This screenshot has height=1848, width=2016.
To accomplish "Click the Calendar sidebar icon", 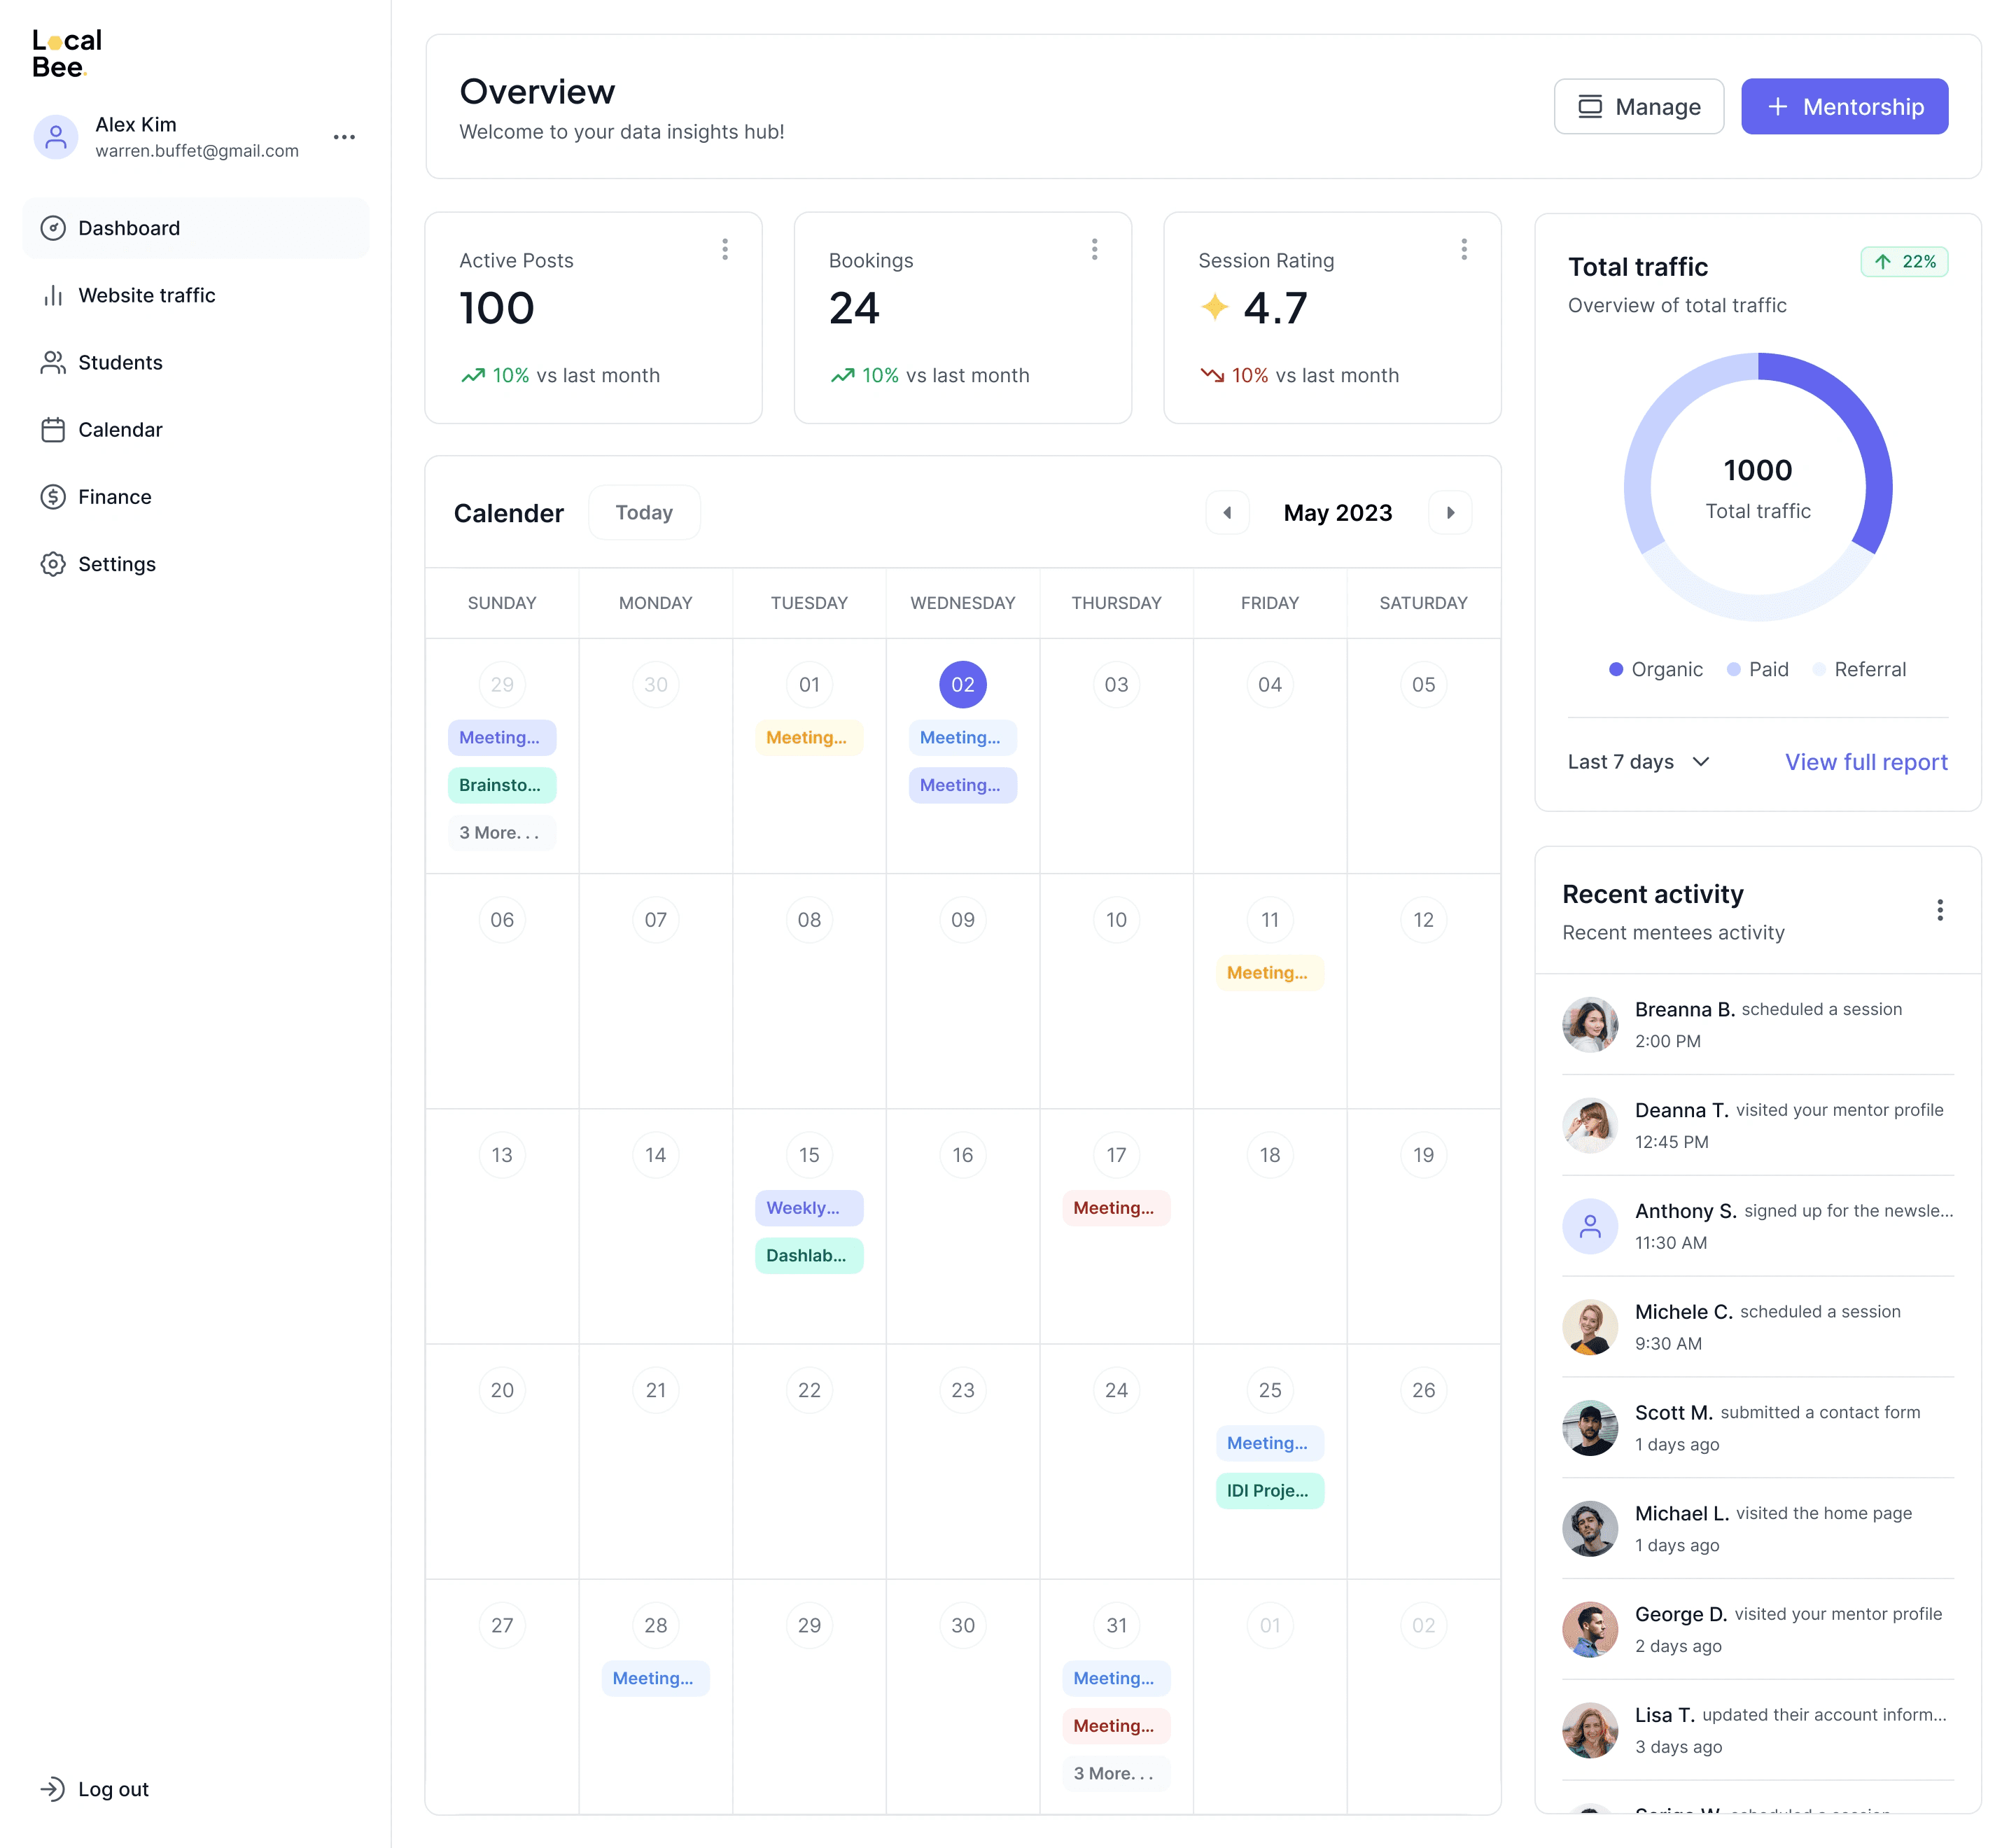I will (x=53, y=430).
